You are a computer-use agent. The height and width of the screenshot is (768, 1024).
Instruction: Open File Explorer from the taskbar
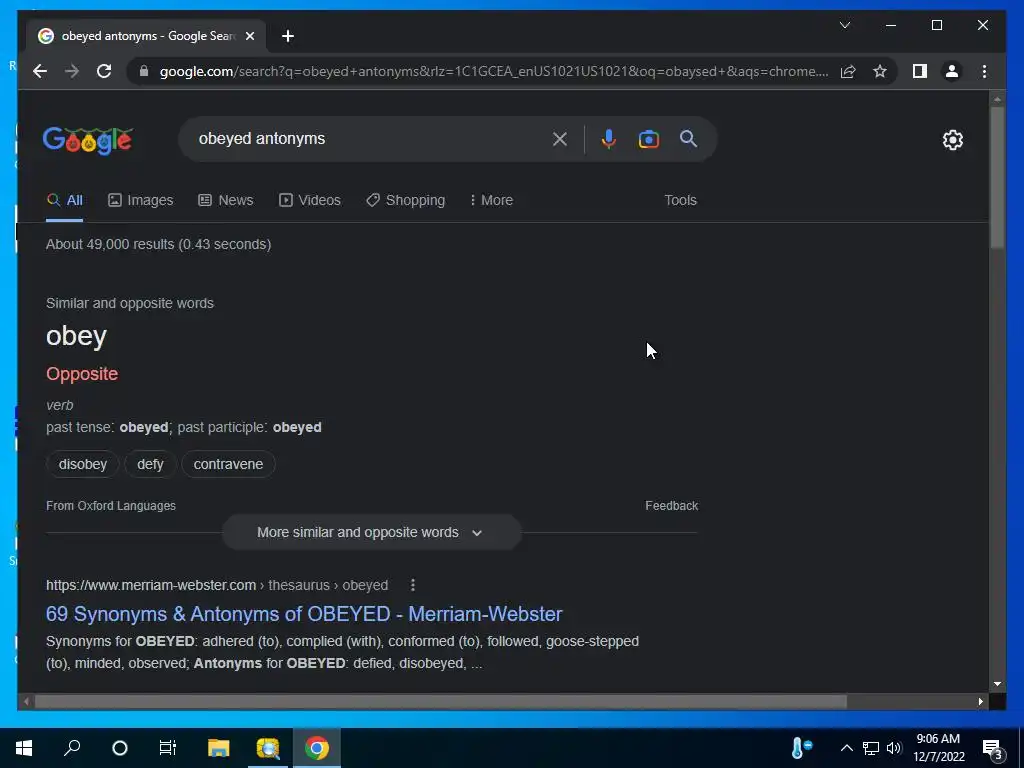pyautogui.click(x=219, y=748)
